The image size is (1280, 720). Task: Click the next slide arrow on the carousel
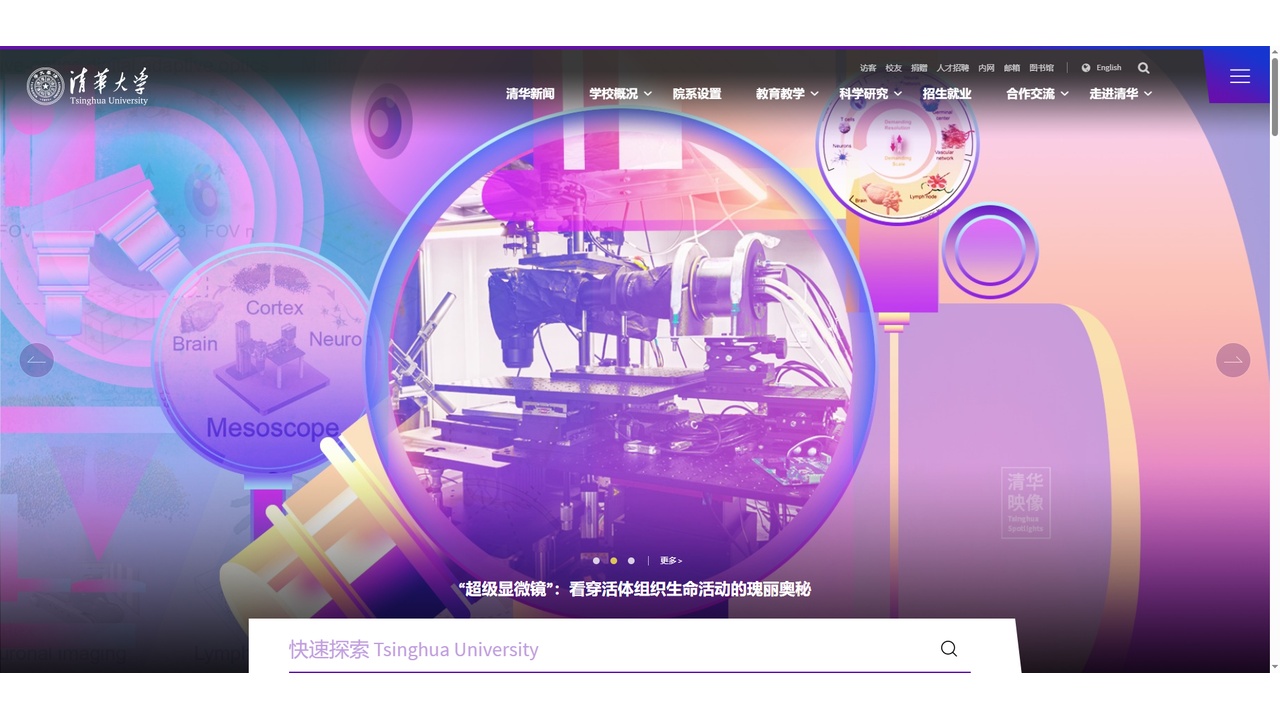pos(1232,360)
